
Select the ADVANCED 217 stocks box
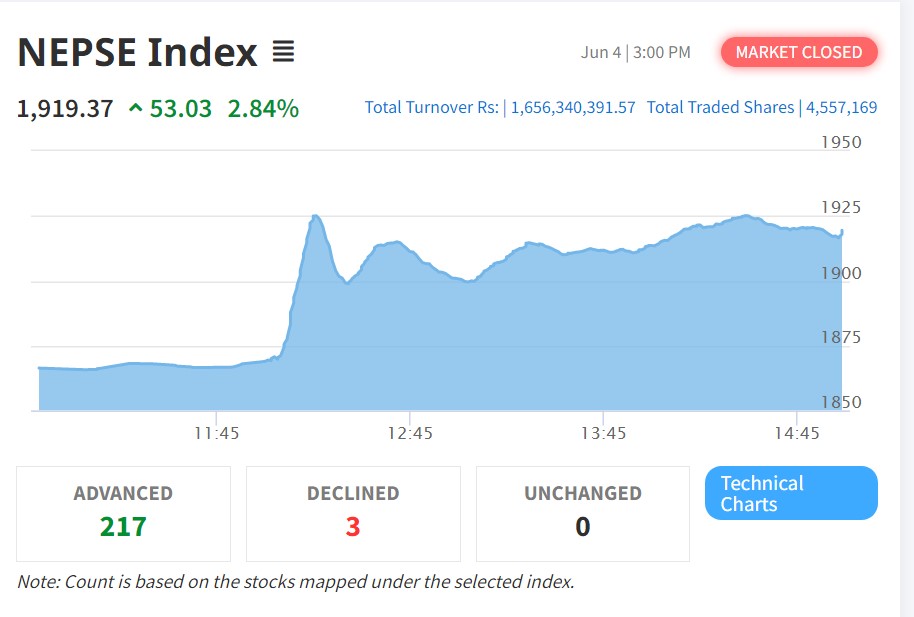click(x=123, y=513)
